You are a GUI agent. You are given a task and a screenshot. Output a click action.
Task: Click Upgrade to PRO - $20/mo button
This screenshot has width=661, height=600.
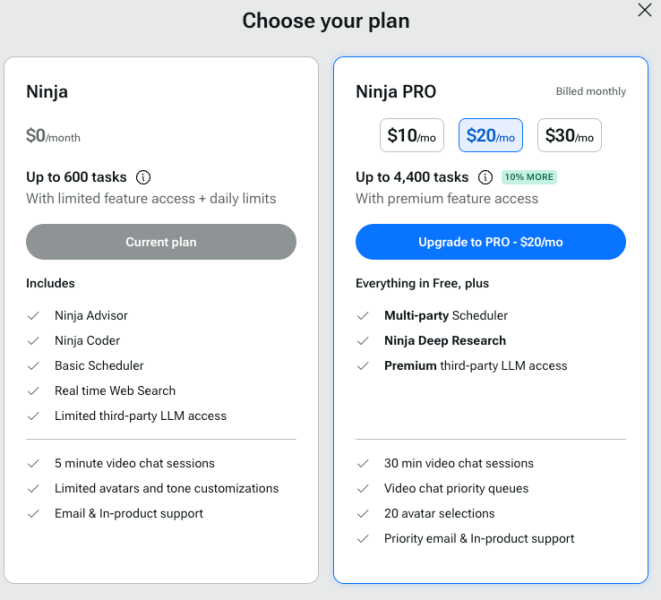[491, 242]
